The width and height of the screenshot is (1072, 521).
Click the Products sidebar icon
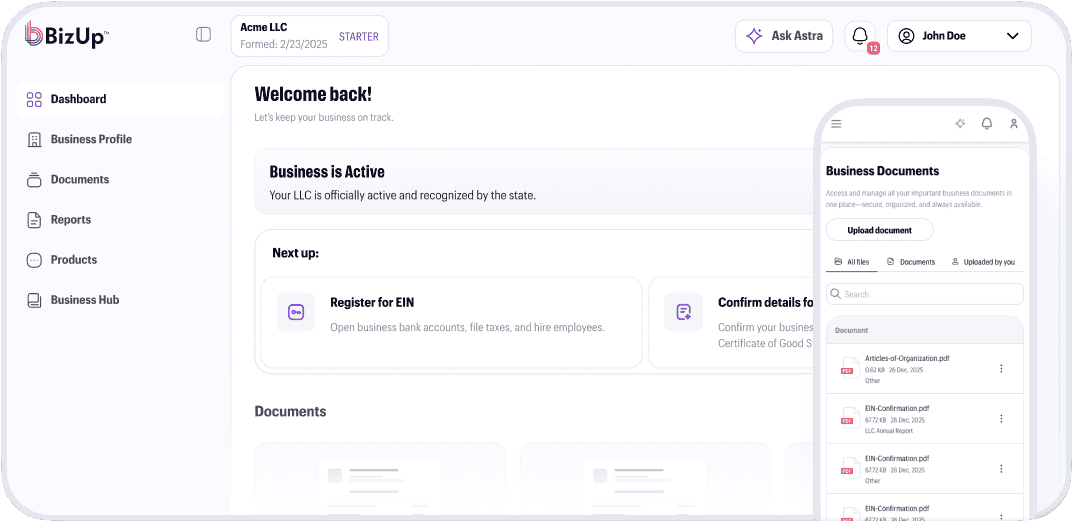click(34, 260)
